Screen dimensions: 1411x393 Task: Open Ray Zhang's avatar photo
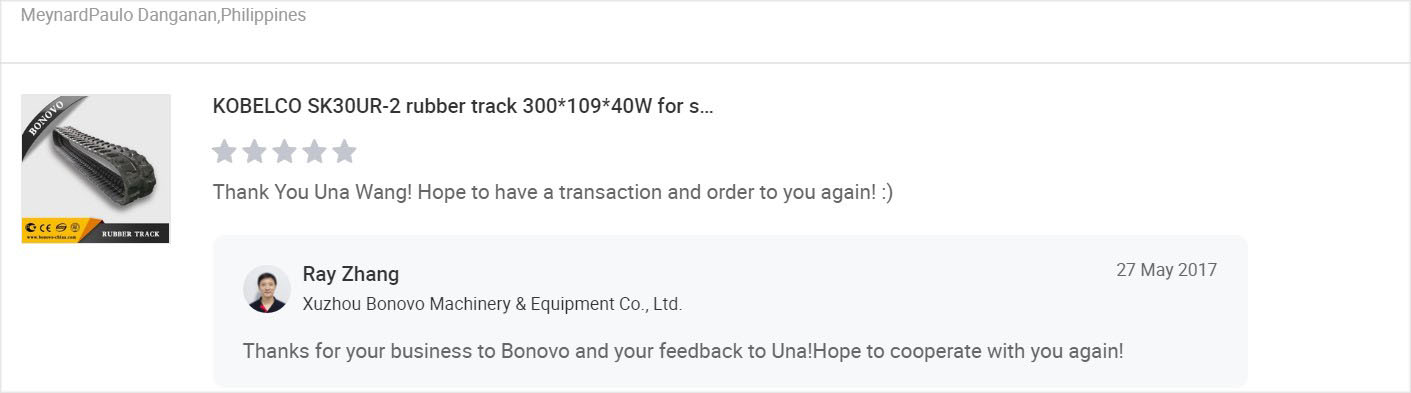[x=267, y=289]
